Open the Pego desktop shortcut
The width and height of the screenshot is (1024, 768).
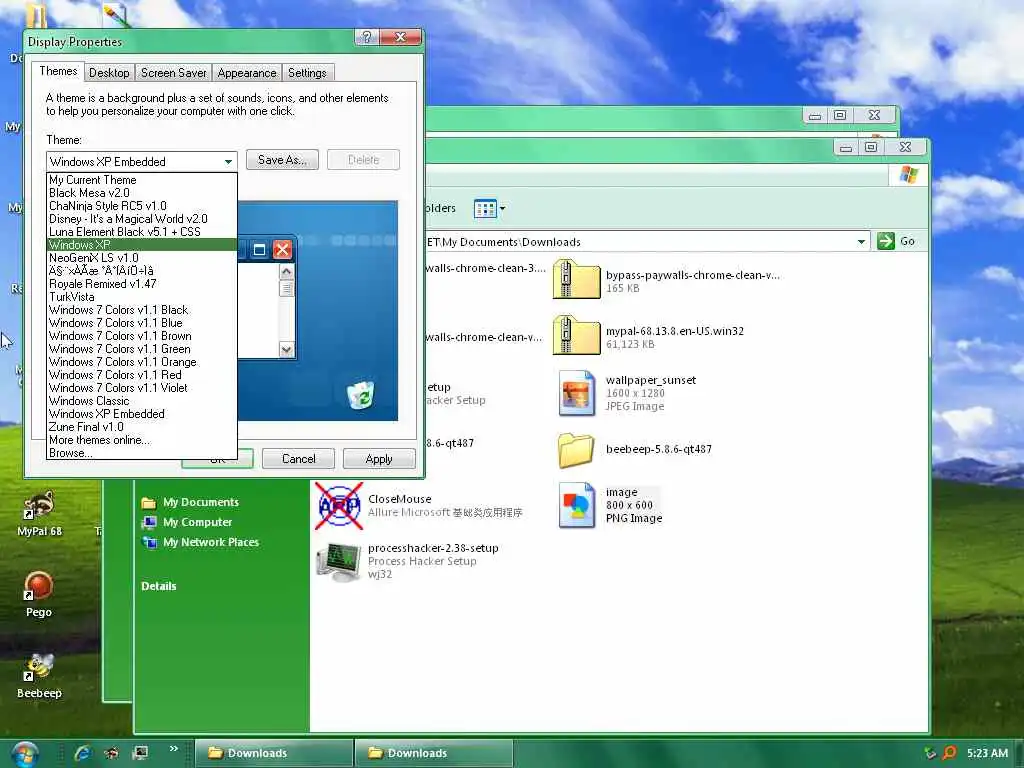(39, 595)
